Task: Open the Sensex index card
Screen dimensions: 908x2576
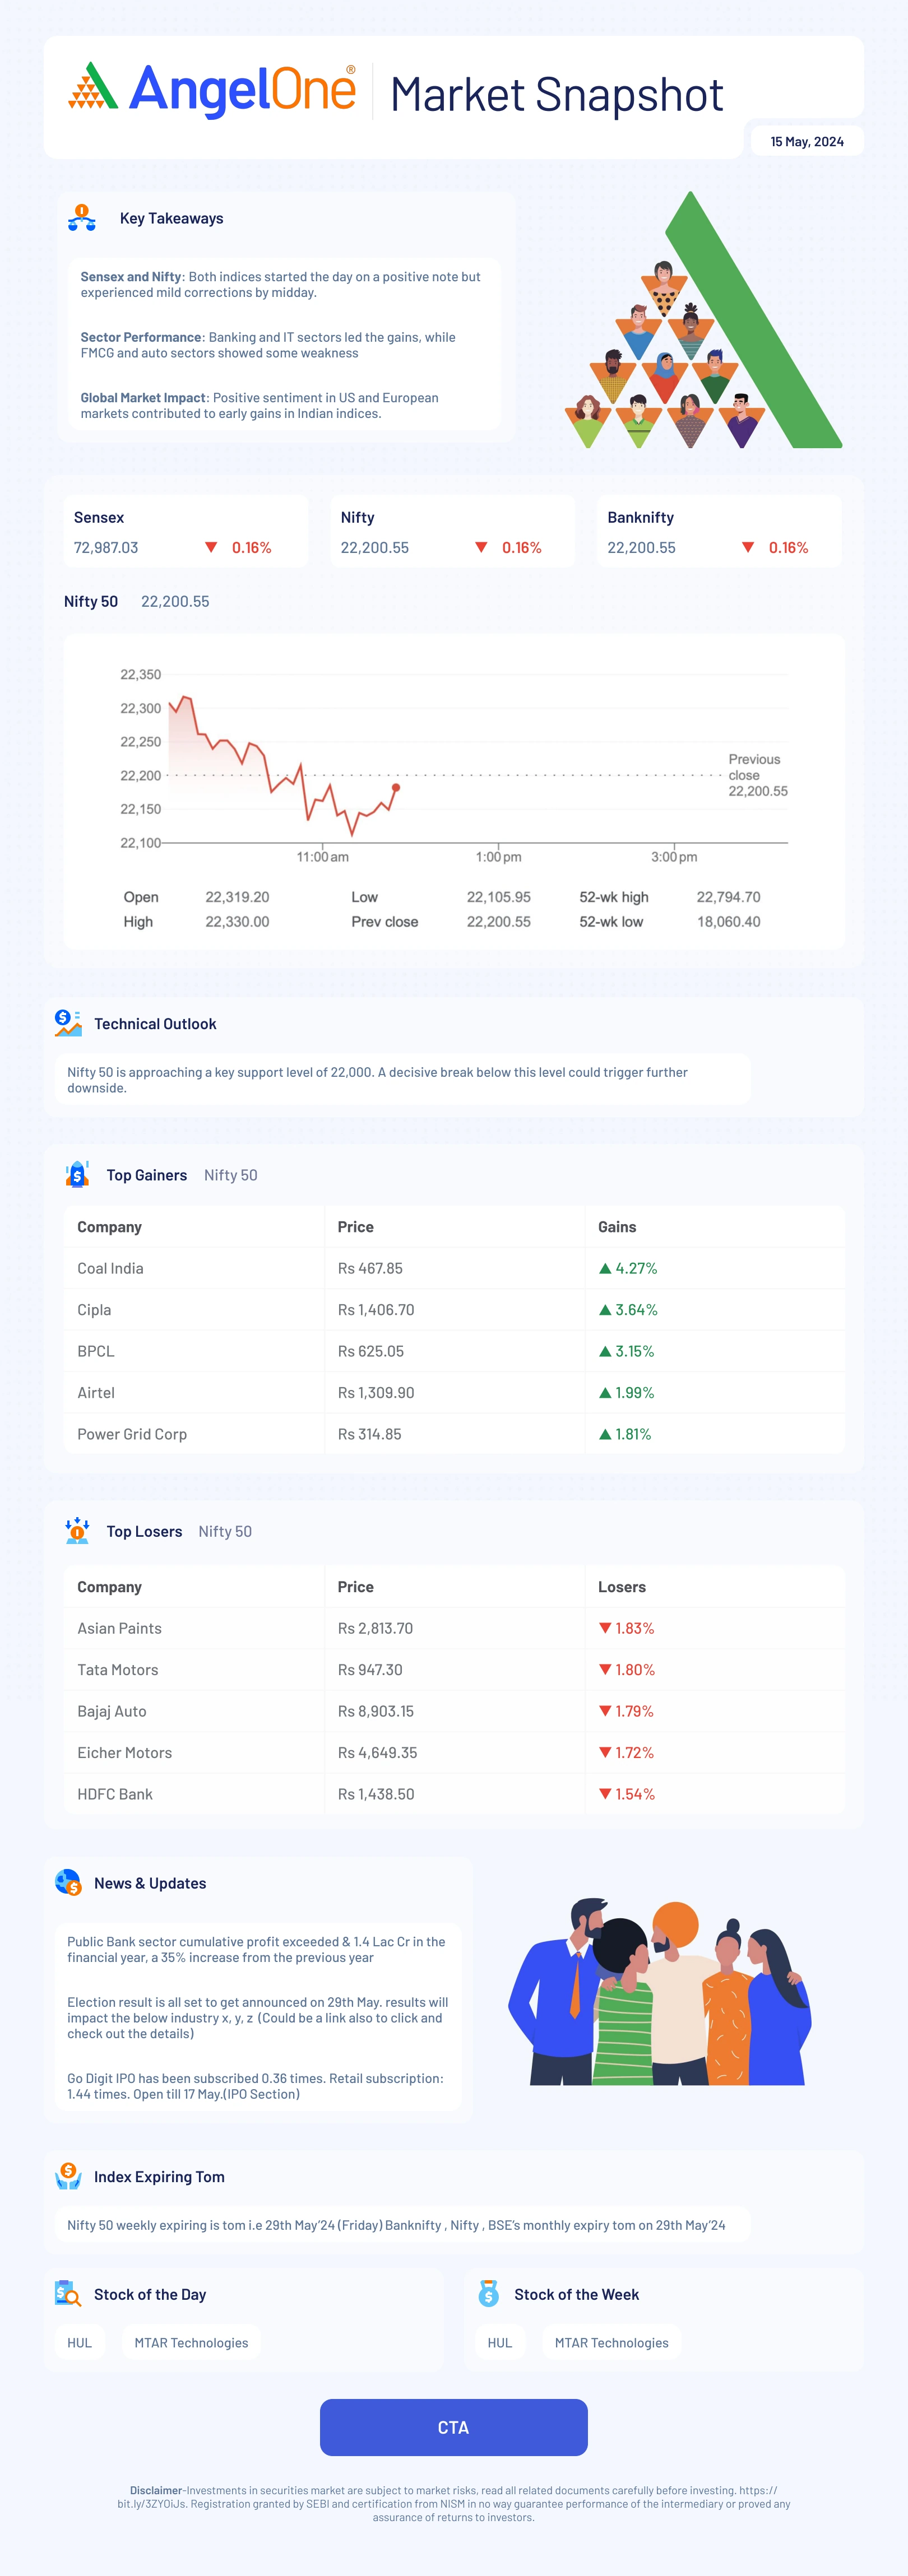Action: [186, 531]
